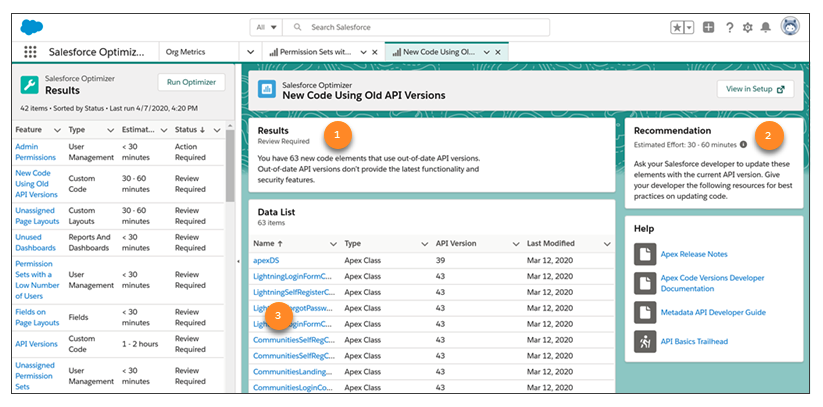Open Unassigned Permission Sets link

pyautogui.click(x=35, y=376)
